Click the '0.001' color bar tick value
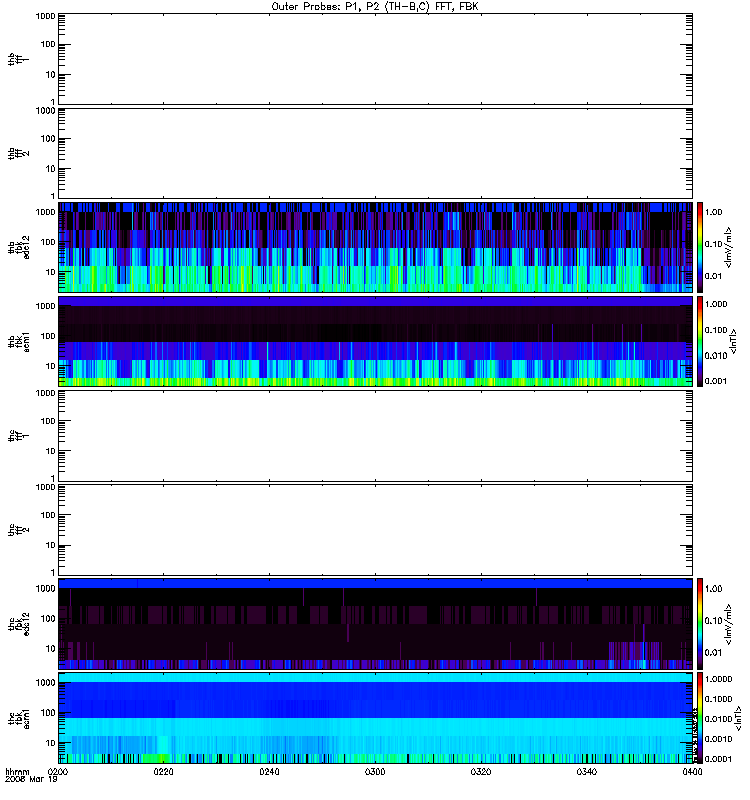 pyautogui.click(x=716, y=381)
